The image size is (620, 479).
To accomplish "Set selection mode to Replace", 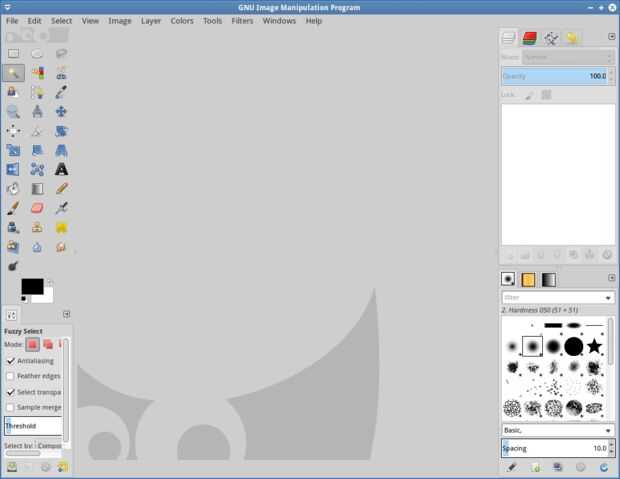I will 32,345.
